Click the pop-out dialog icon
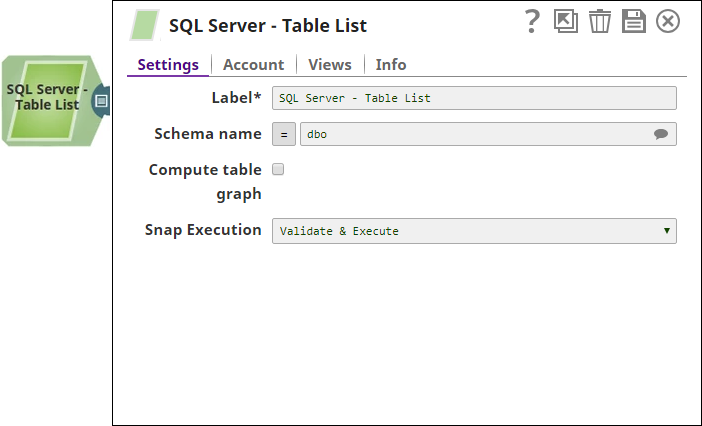 [x=566, y=21]
